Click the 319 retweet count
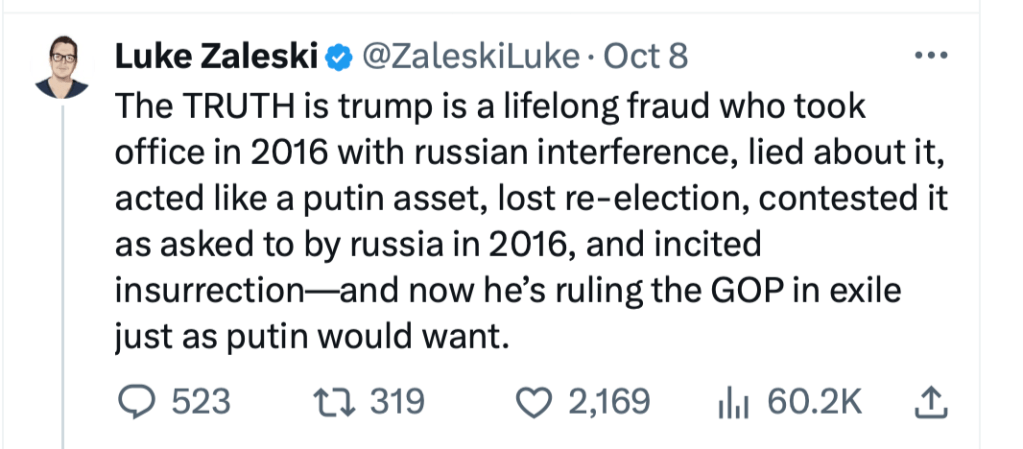 click(x=398, y=402)
